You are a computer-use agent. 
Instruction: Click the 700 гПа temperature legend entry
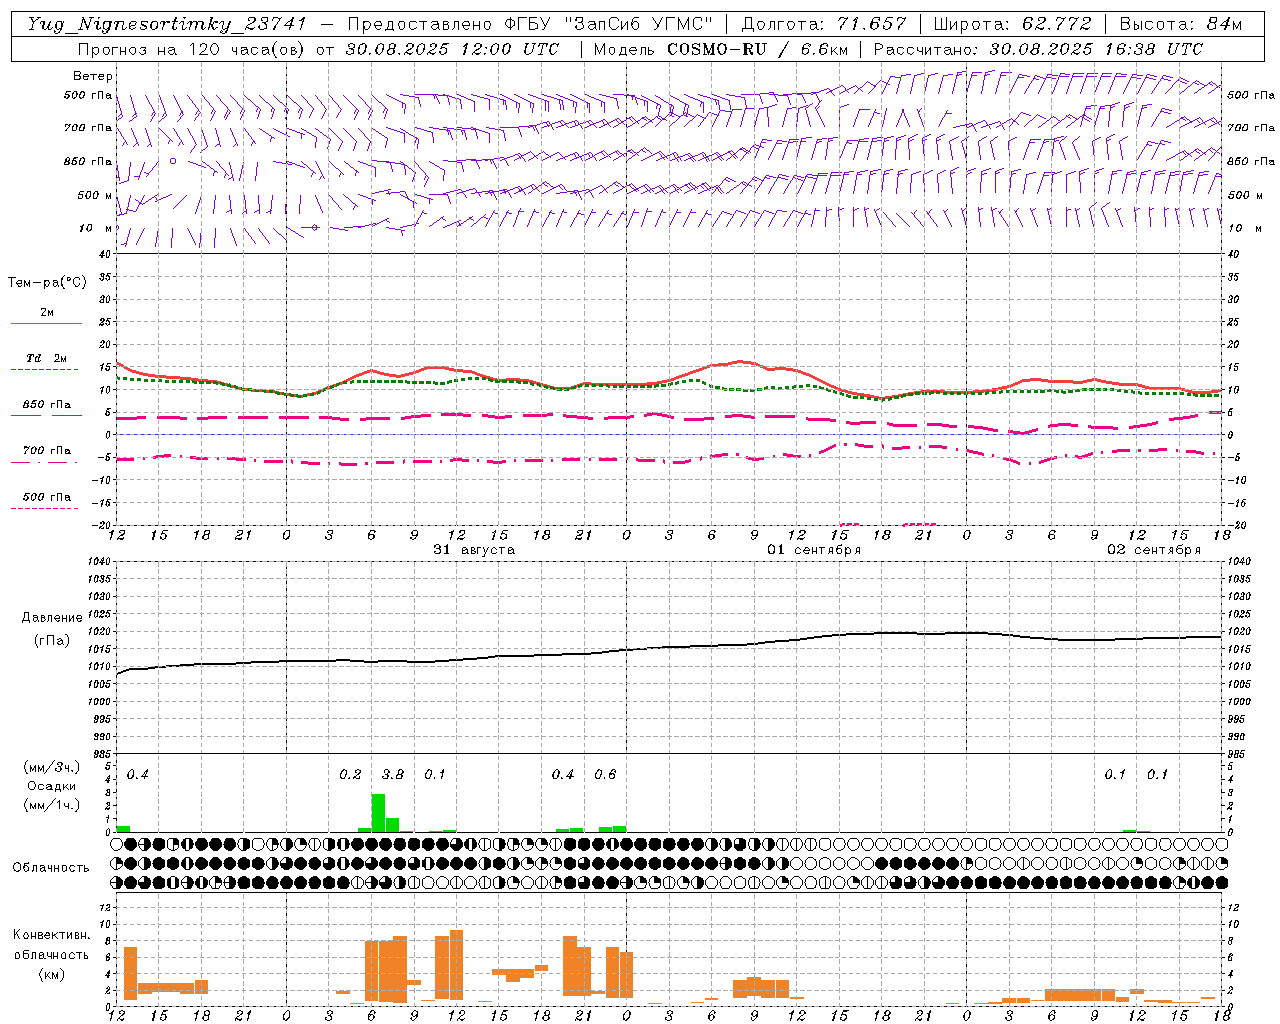[47, 451]
